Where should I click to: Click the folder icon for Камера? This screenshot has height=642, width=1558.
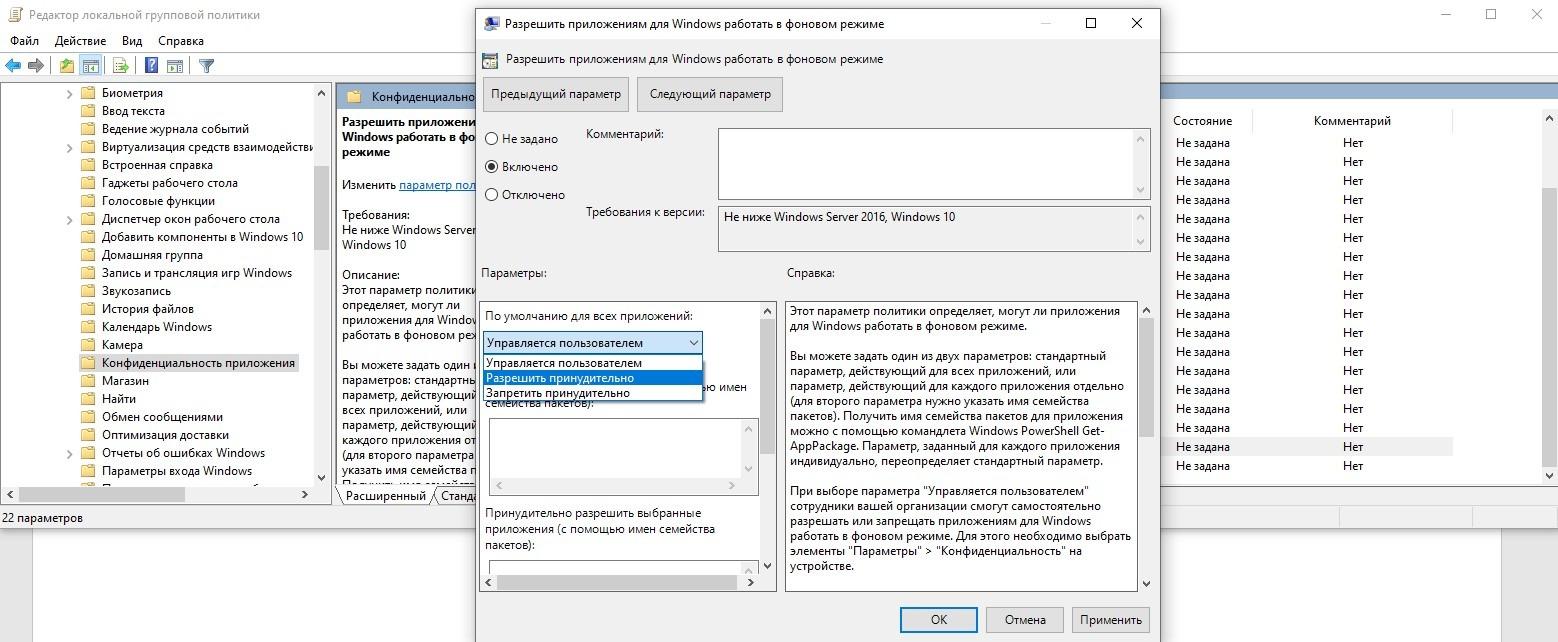87,345
